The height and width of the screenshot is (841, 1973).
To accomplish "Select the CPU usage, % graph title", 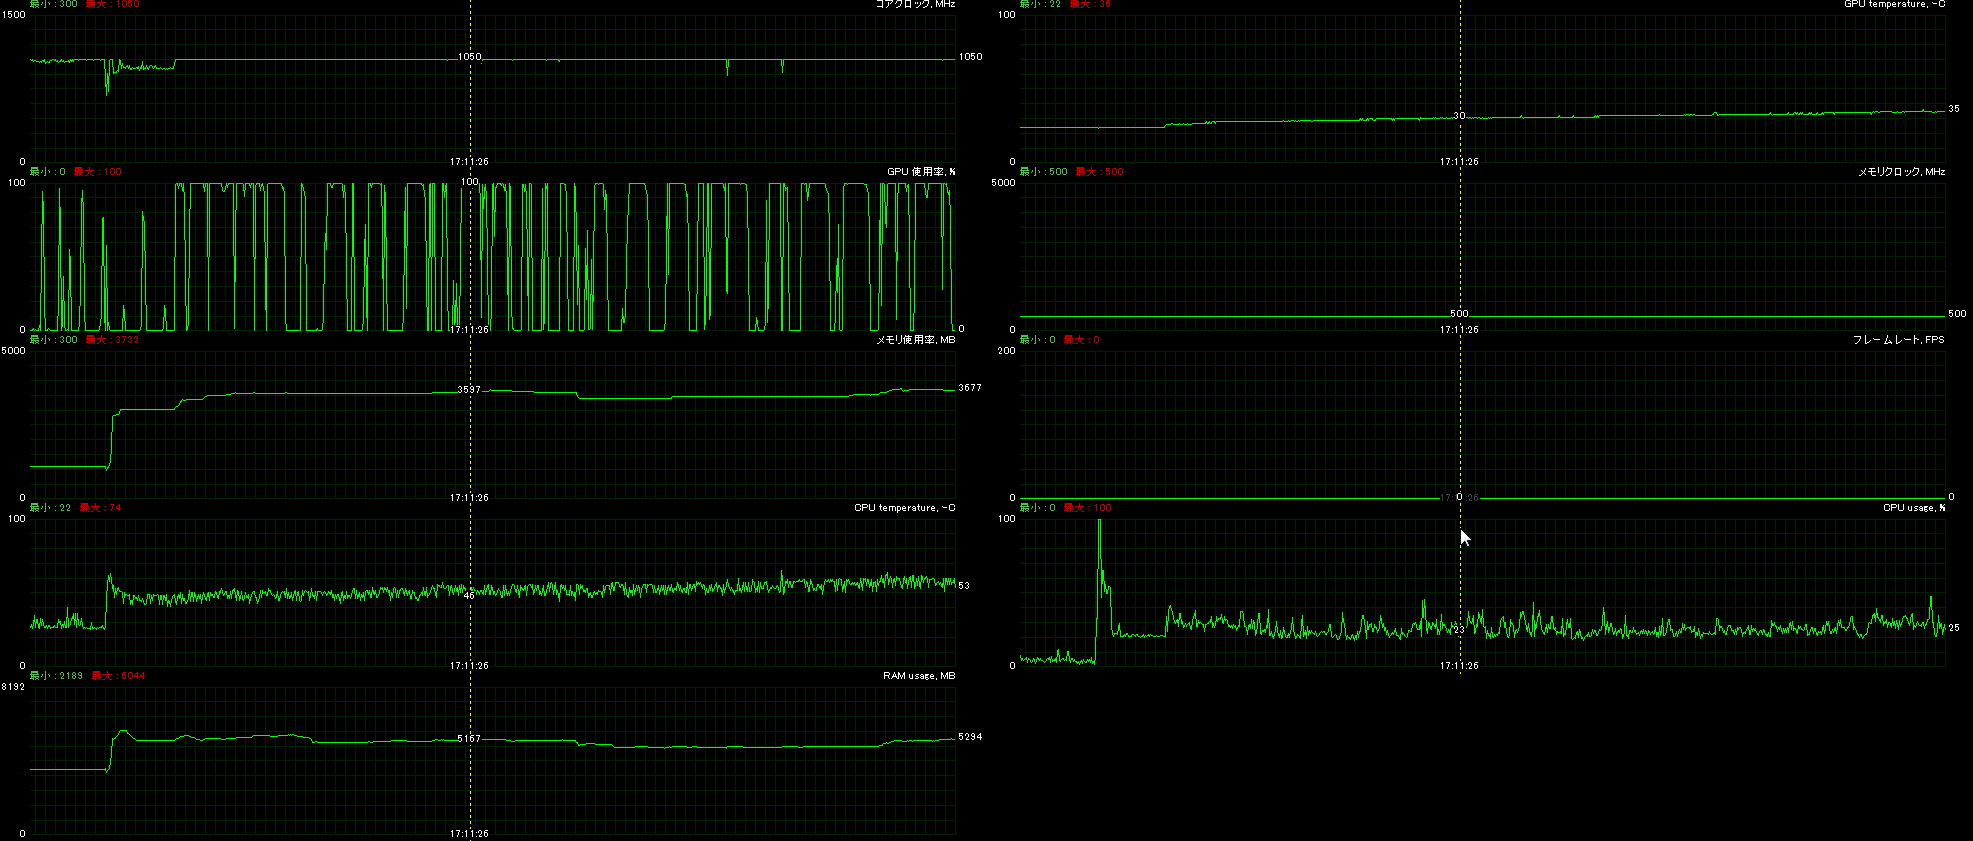I will 1914,508.
